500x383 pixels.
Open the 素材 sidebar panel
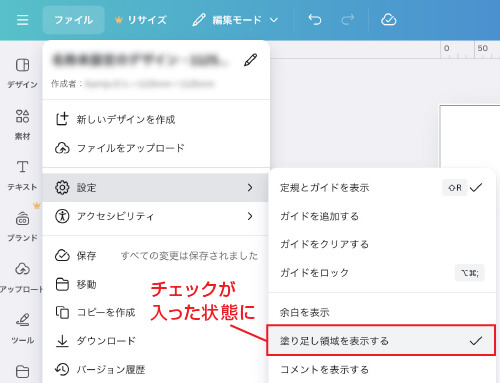tap(22, 125)
